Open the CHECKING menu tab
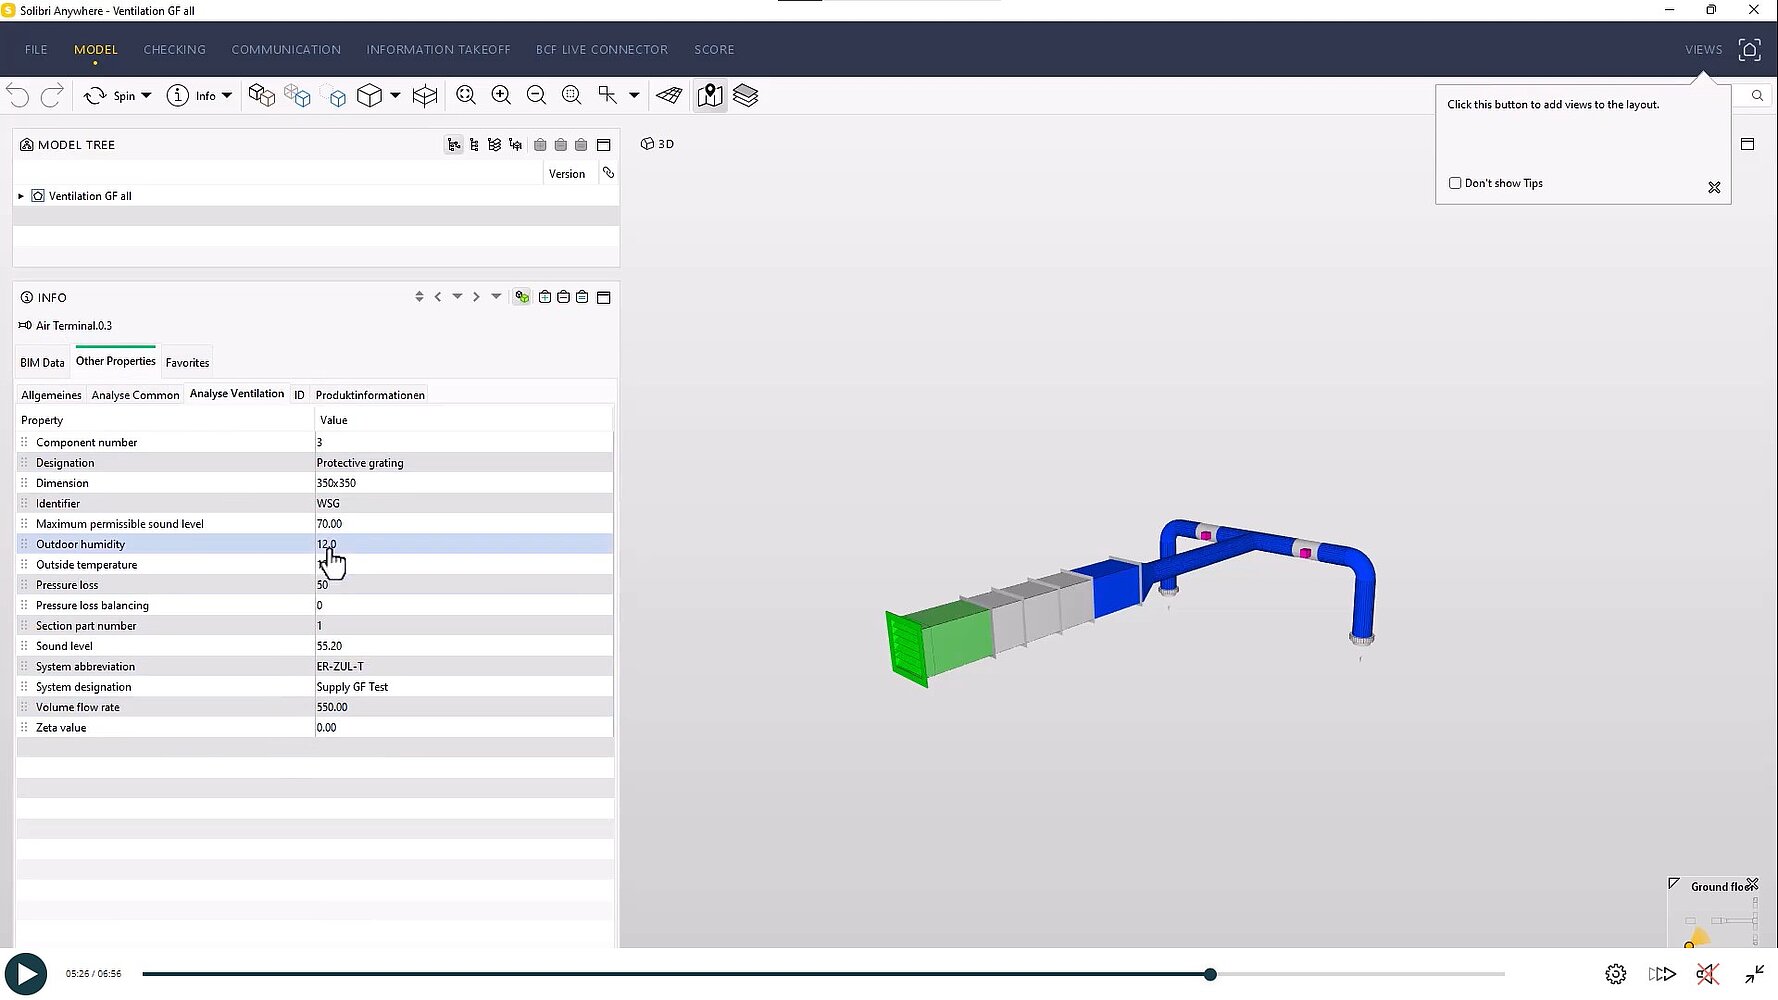 (x=174, y=50)
